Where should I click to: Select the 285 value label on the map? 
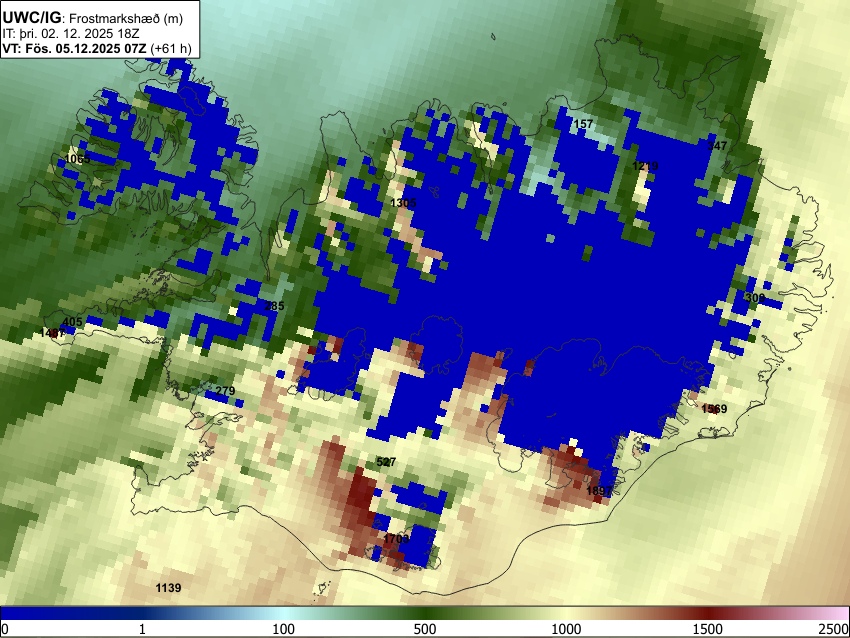tap(274, 306)
